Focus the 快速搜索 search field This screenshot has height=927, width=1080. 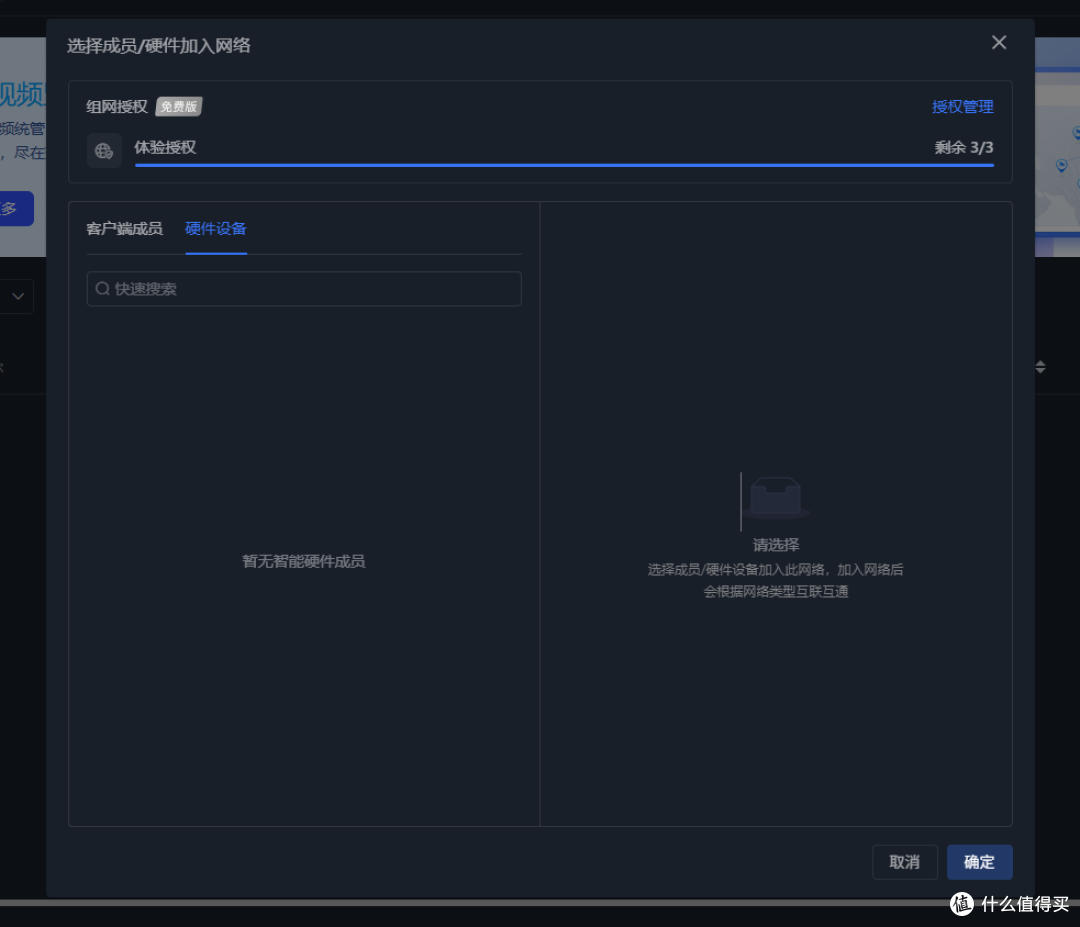pyautogui.click(x=304, y=289)
